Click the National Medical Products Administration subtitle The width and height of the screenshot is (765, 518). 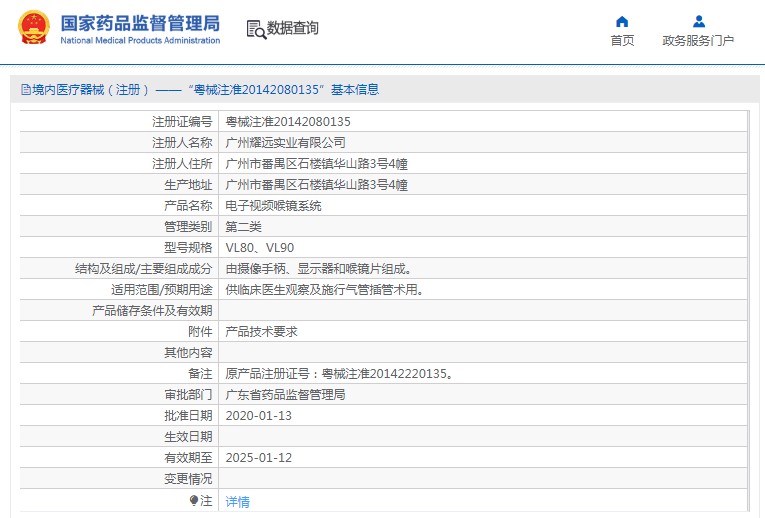[140, 41]
